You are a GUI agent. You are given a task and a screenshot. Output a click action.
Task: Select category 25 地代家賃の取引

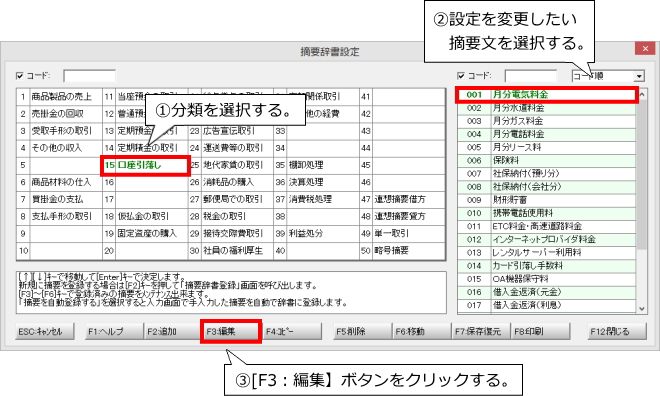tap(231, 165)
